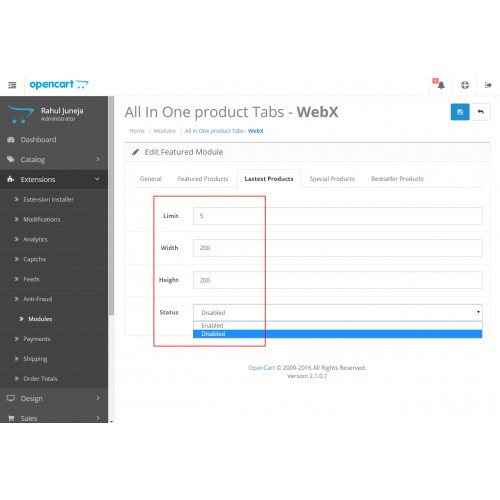This screenshot has height=500, width=500.
Task: Open the Status dropdown
Action: coord(338,312)
